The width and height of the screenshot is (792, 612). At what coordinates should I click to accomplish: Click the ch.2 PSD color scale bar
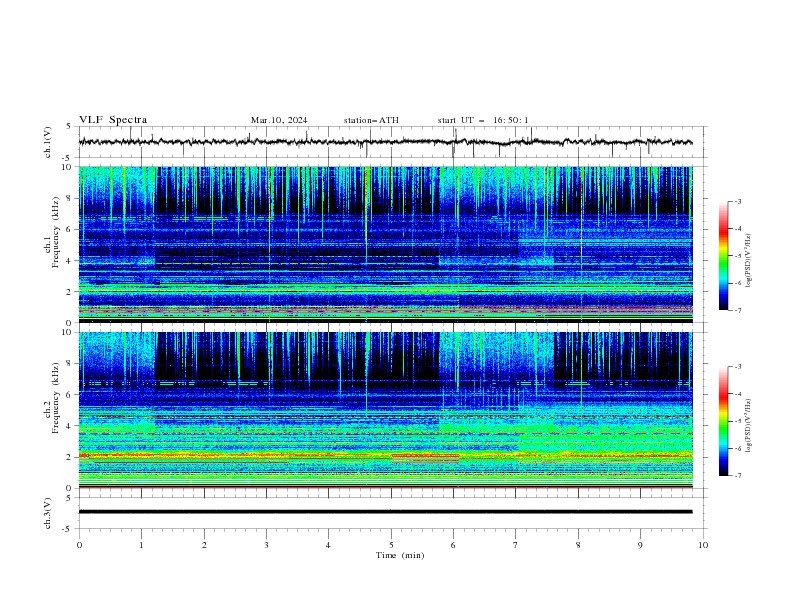723,421
